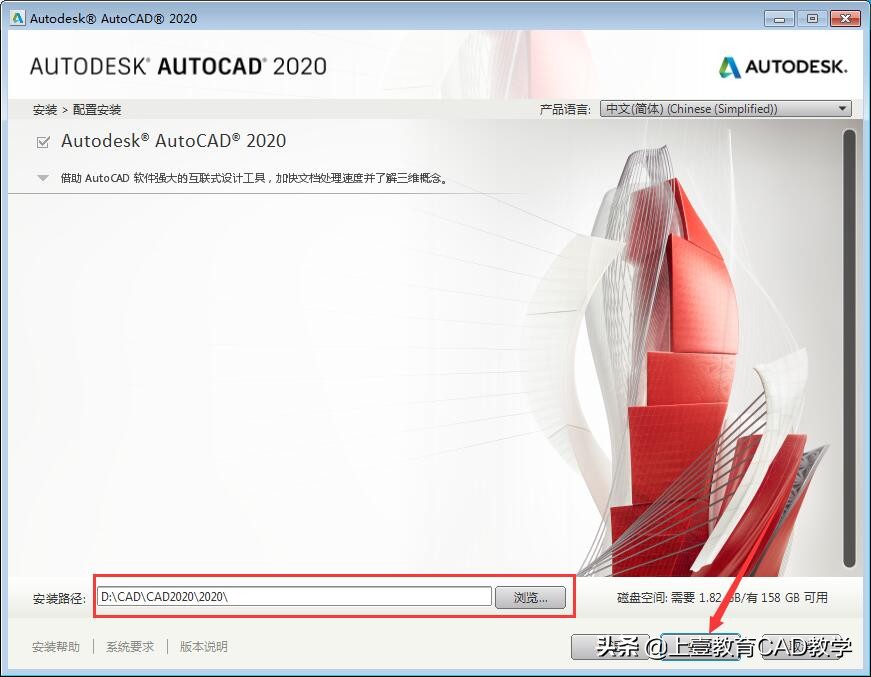Click the red Autodesk triangle emblem
Viewport: 871px width, 677px height.
coord(729,66)
